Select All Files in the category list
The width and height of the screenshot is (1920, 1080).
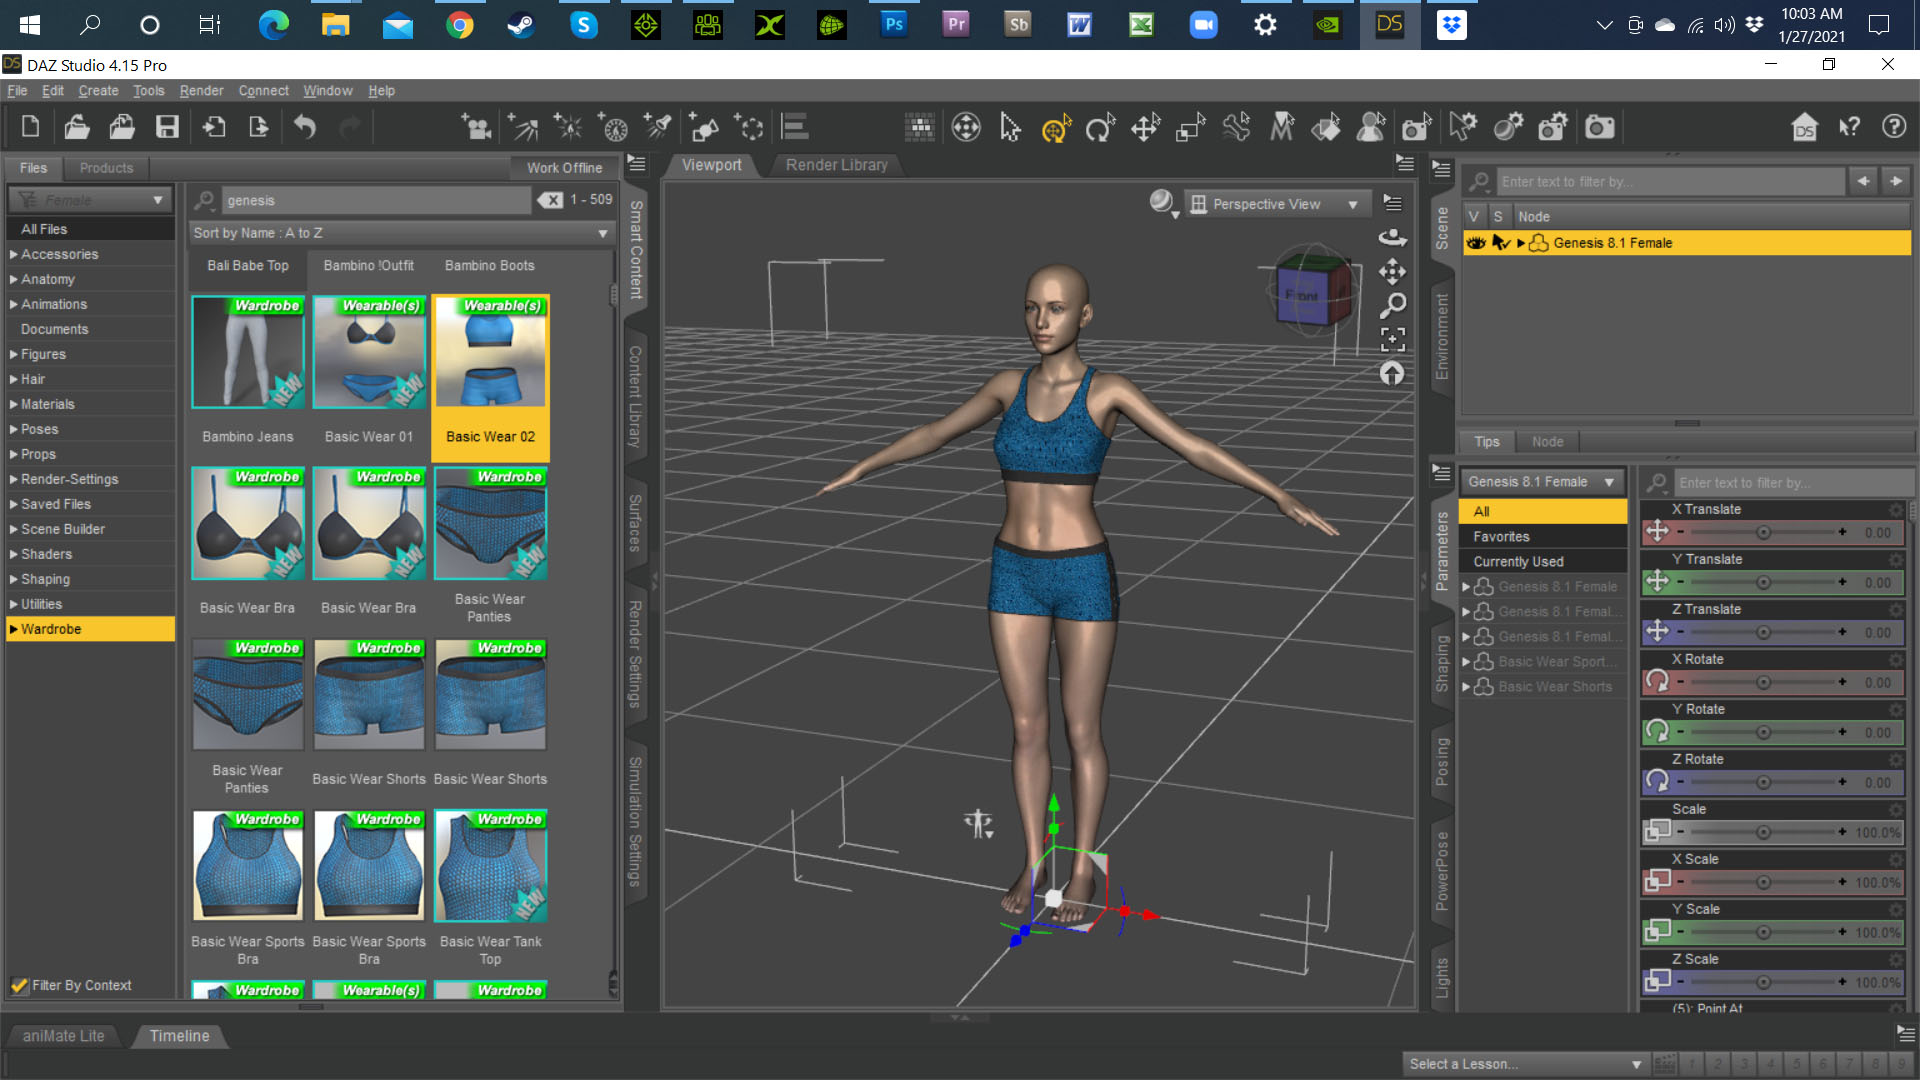tap(90, 229)
